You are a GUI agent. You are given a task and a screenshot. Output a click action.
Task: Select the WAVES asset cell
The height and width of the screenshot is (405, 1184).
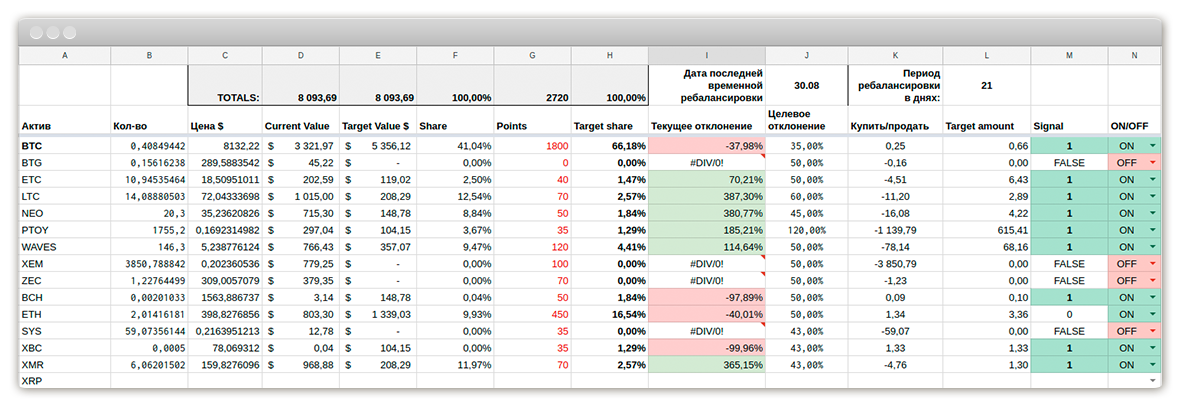(65, 246)
